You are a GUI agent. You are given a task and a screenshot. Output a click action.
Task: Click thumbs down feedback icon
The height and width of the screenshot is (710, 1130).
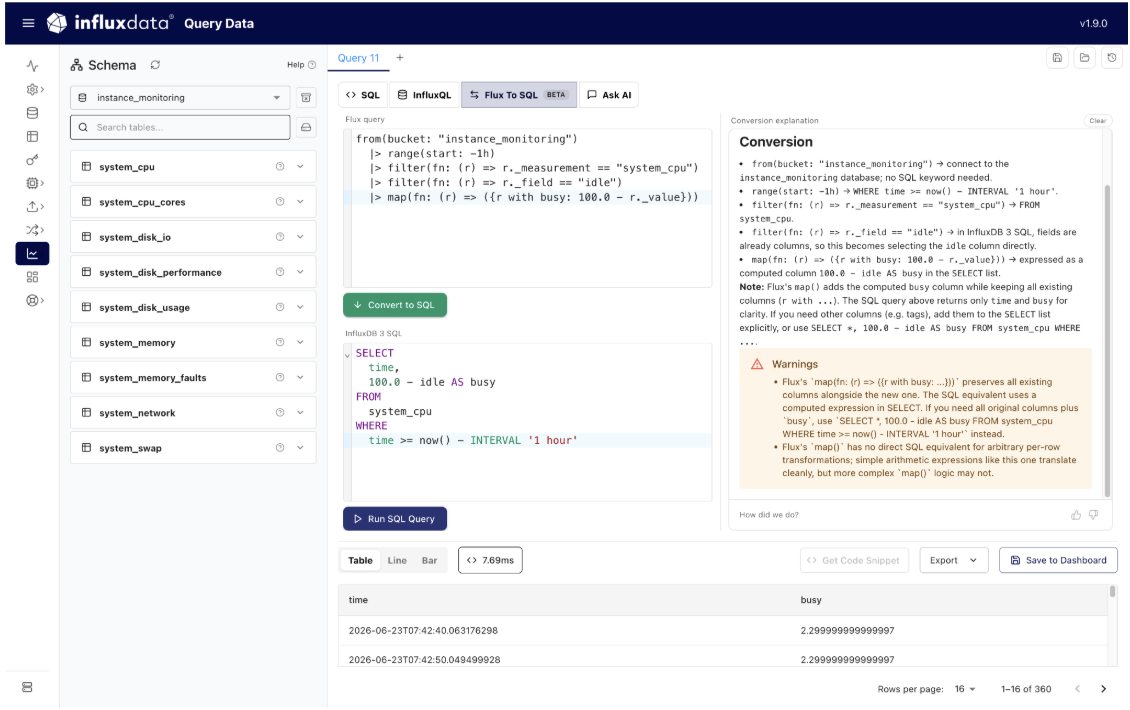[x=1093, y=515]
